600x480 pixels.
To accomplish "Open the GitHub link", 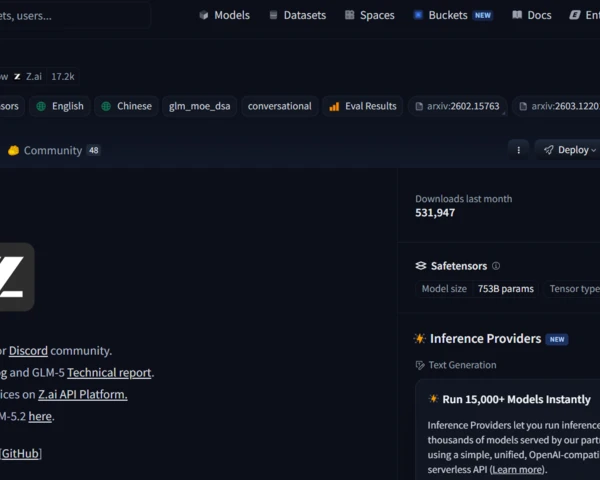I will click(x=21, y=454).
